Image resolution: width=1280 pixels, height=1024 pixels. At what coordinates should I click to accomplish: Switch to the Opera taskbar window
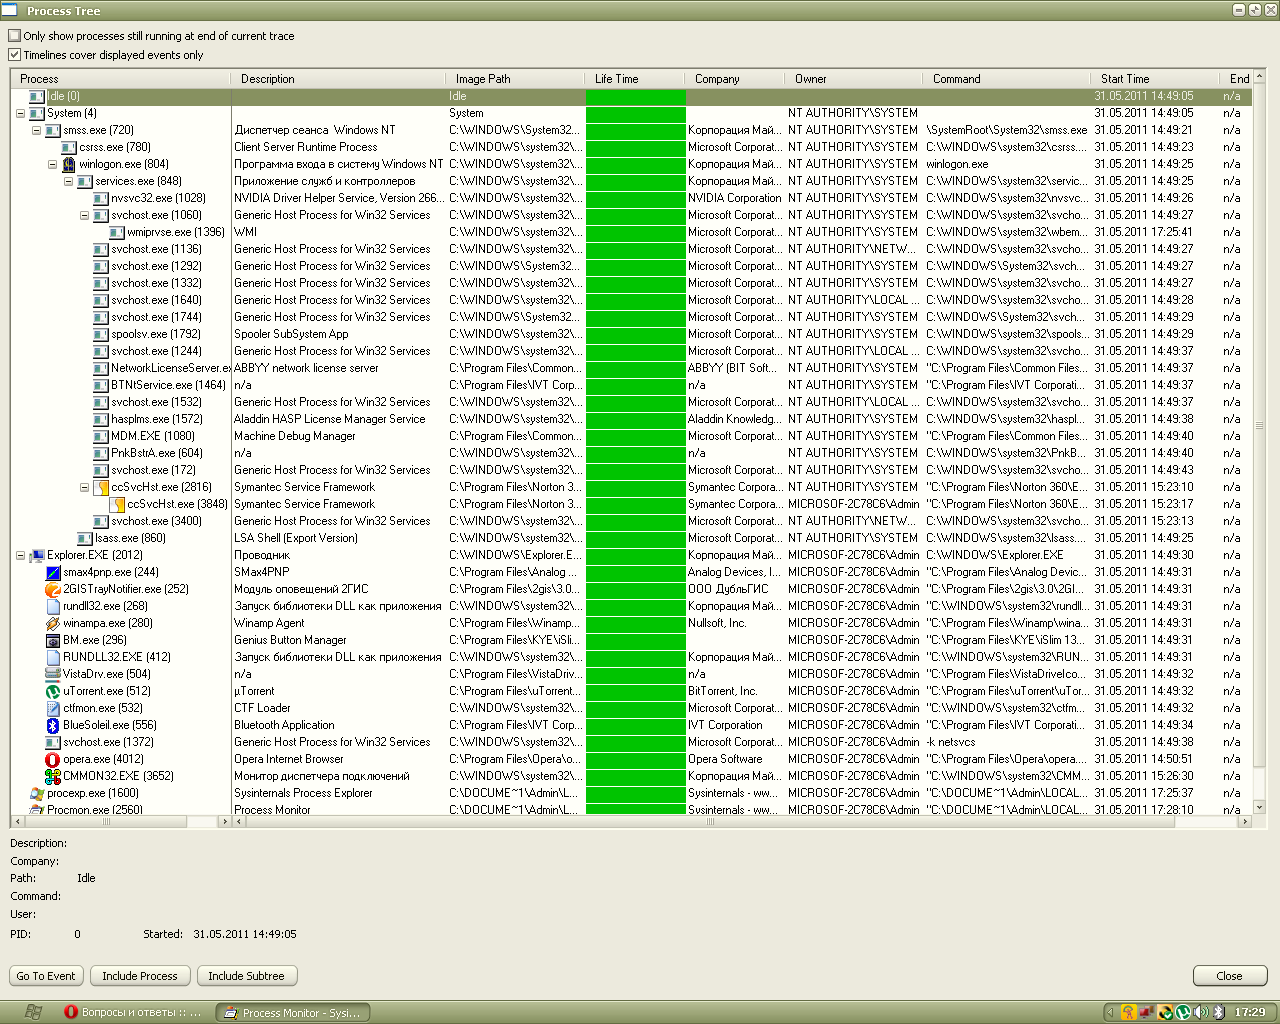tap(134, 1012)
